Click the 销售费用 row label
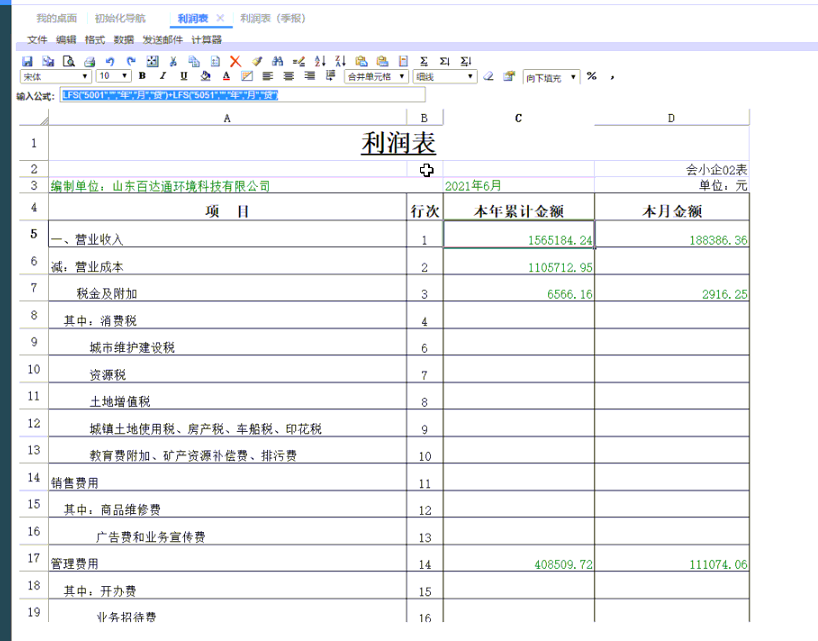The image size is (818, 641). tap(75, 483)
